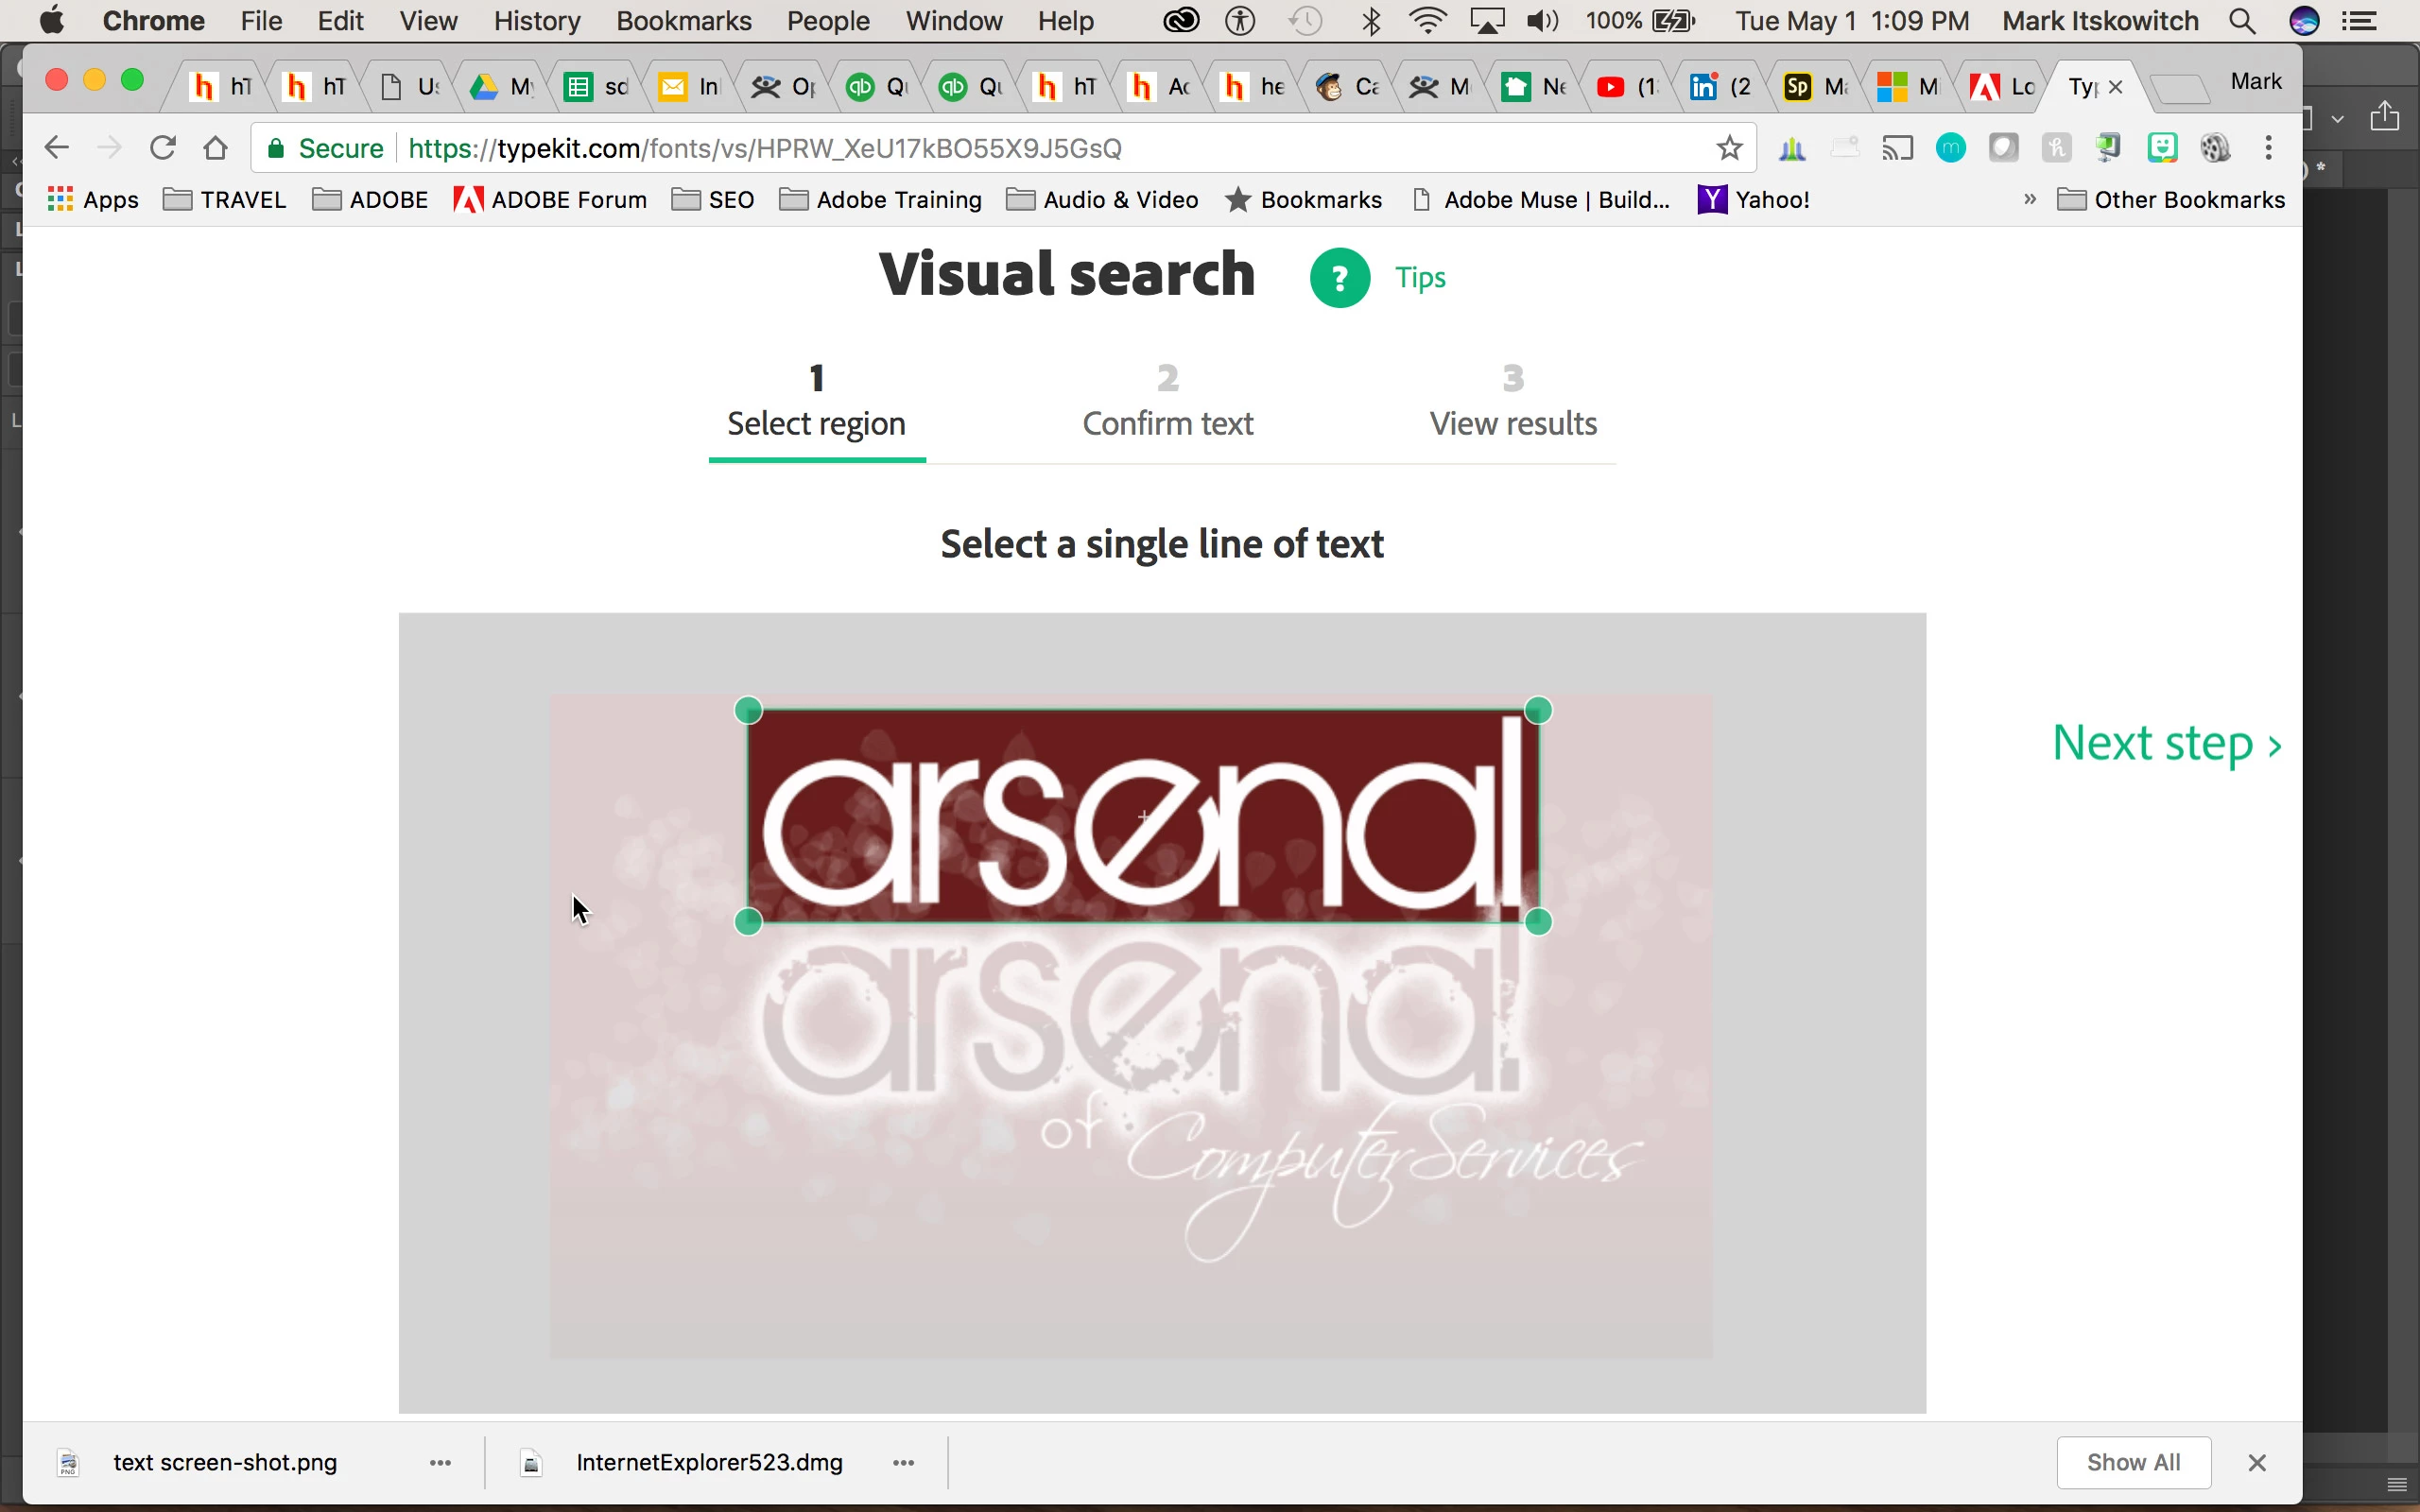
Task: Open Chrome's three-dot menu
Action: tap(2268, 148)
